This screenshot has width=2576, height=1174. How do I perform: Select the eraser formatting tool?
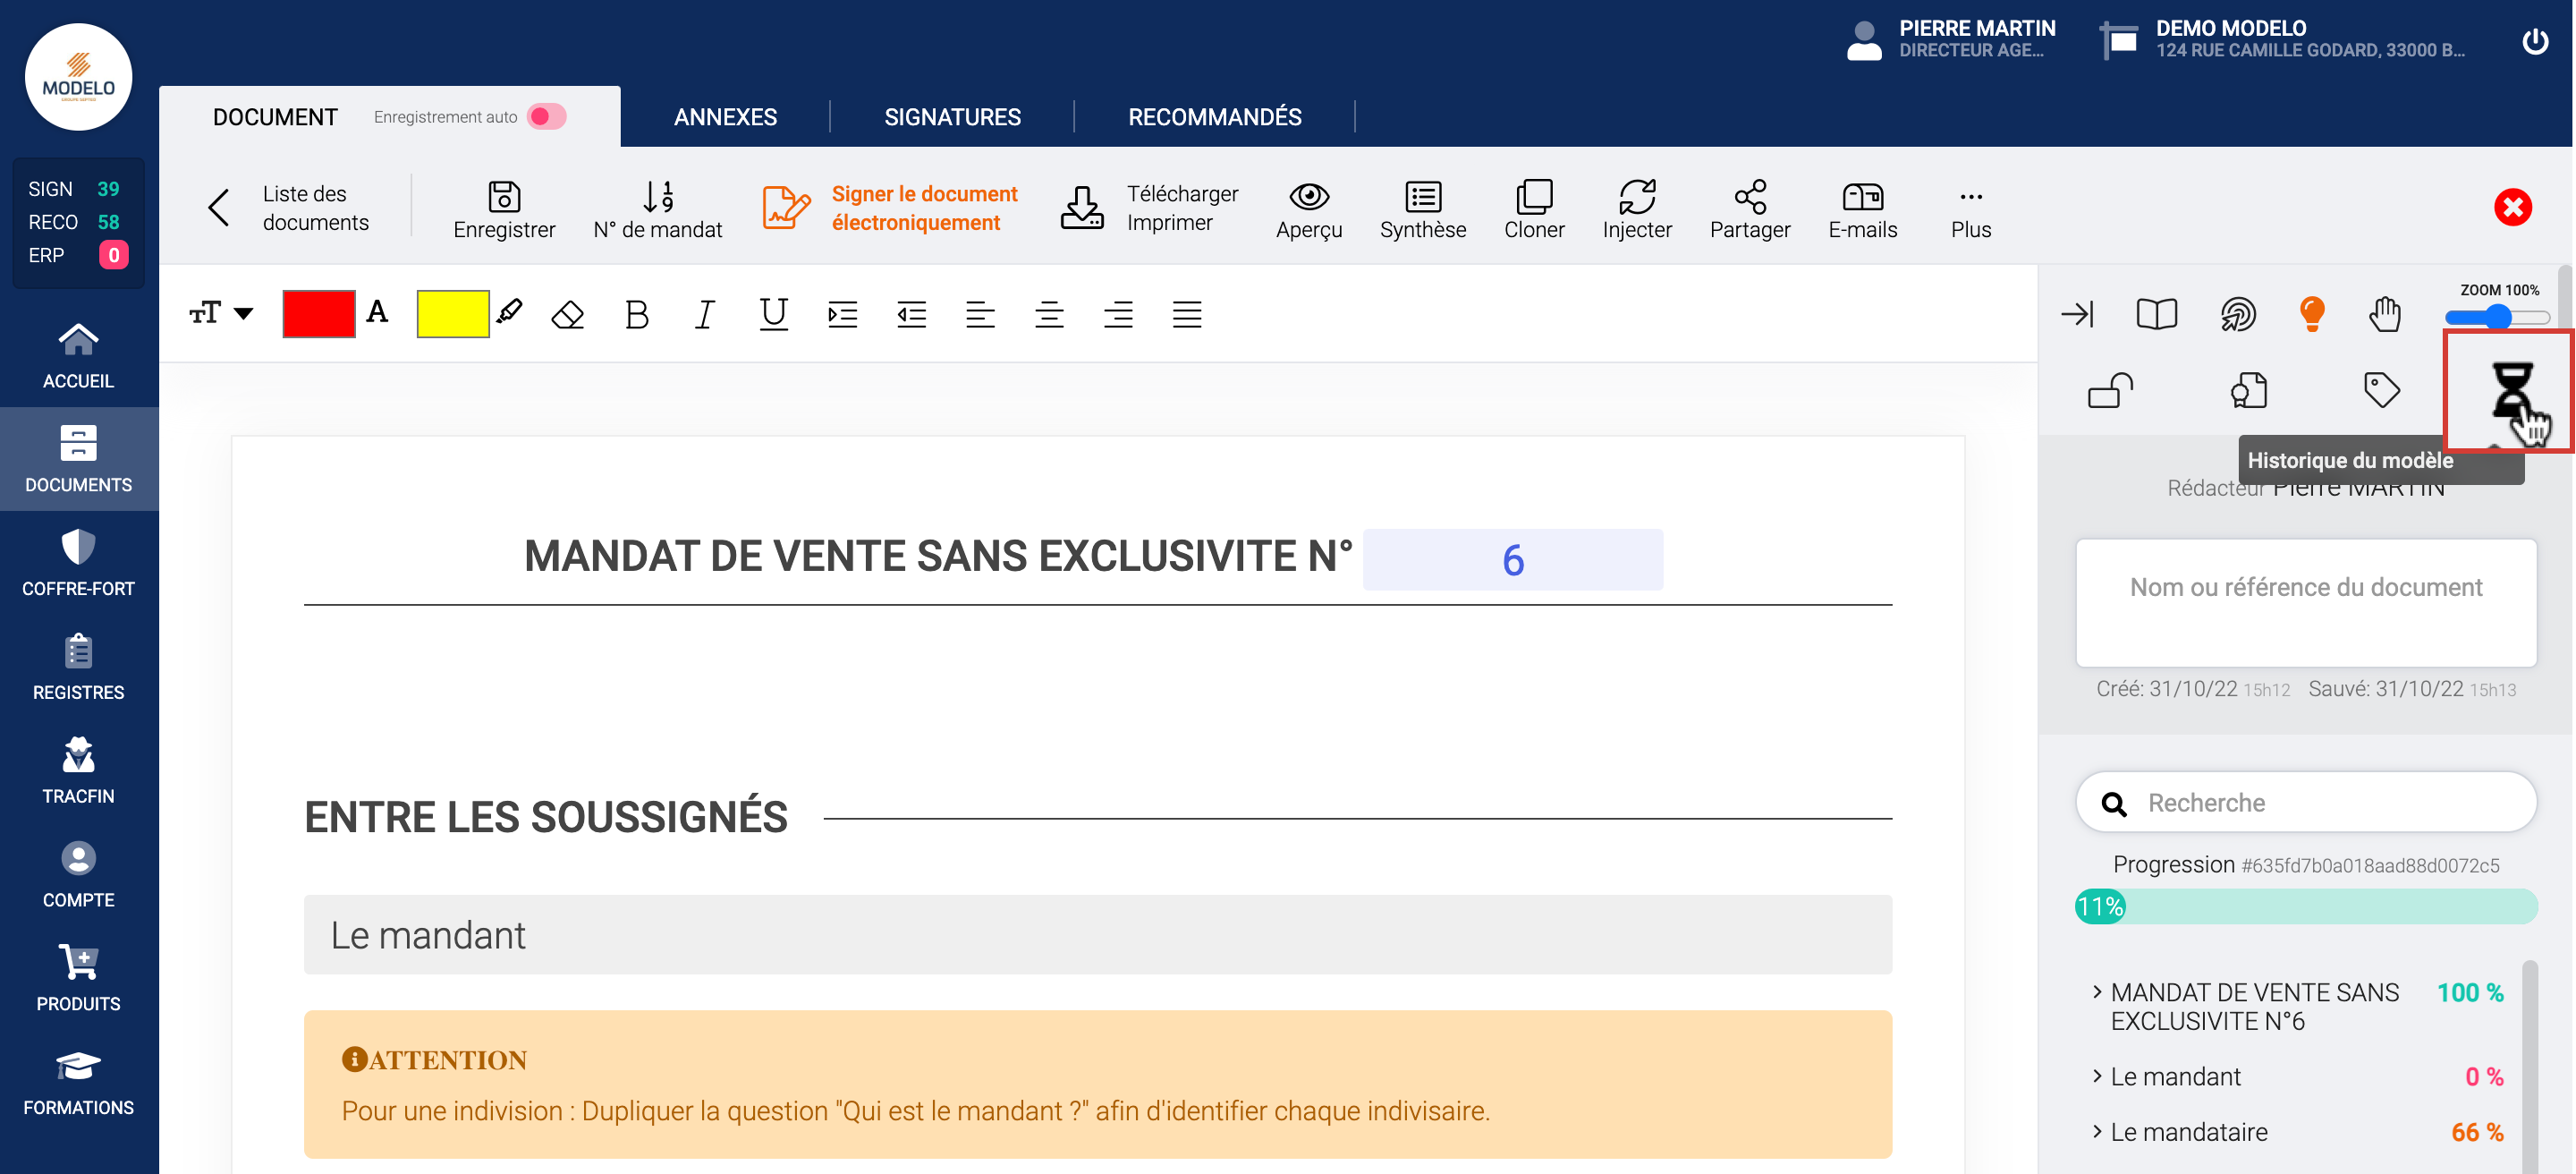pos(567,315)
